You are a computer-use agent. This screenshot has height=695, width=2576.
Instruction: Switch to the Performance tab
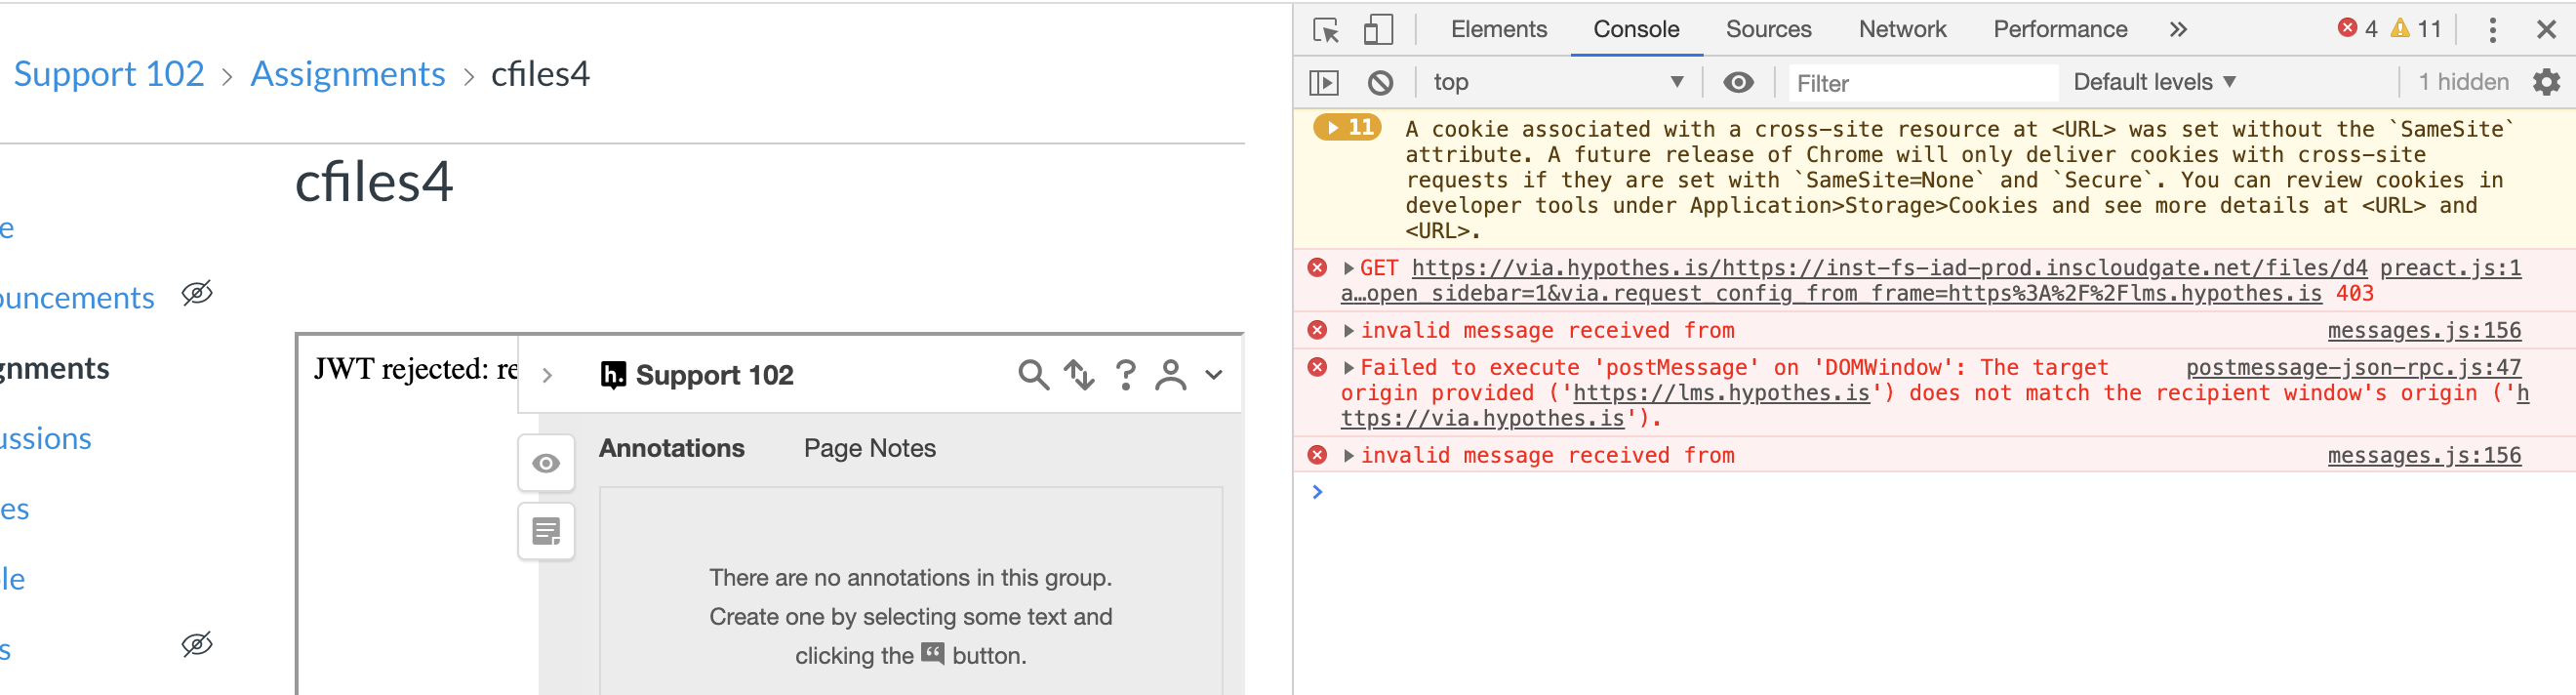[x=2060, y=30]
